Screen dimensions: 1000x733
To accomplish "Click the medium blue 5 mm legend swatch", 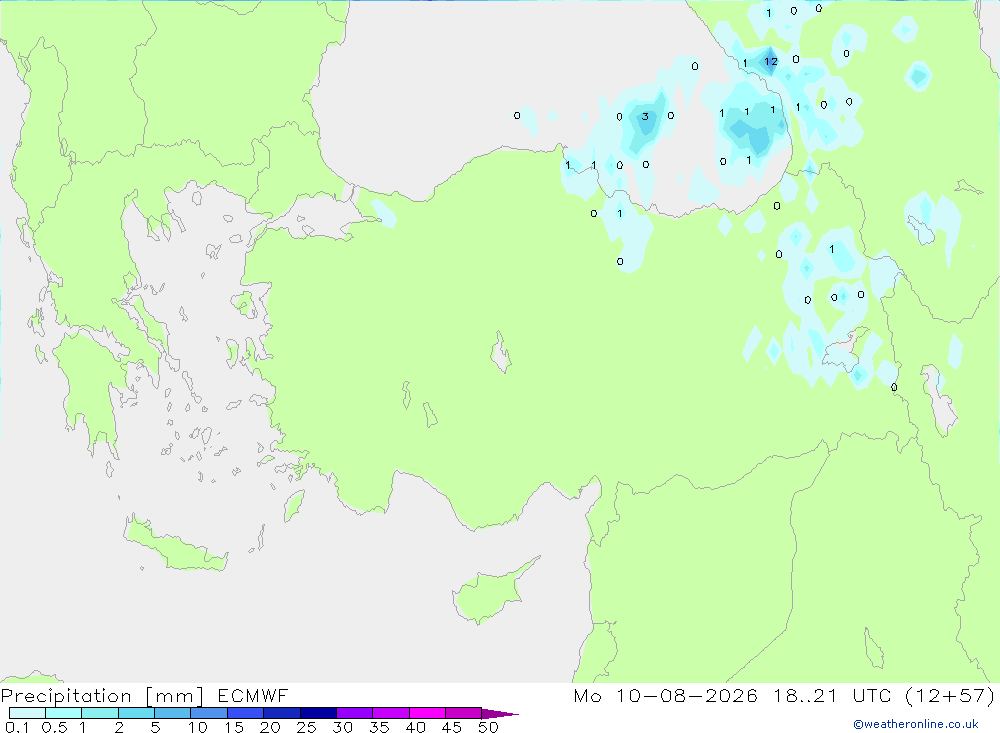I will pos(173,713).
